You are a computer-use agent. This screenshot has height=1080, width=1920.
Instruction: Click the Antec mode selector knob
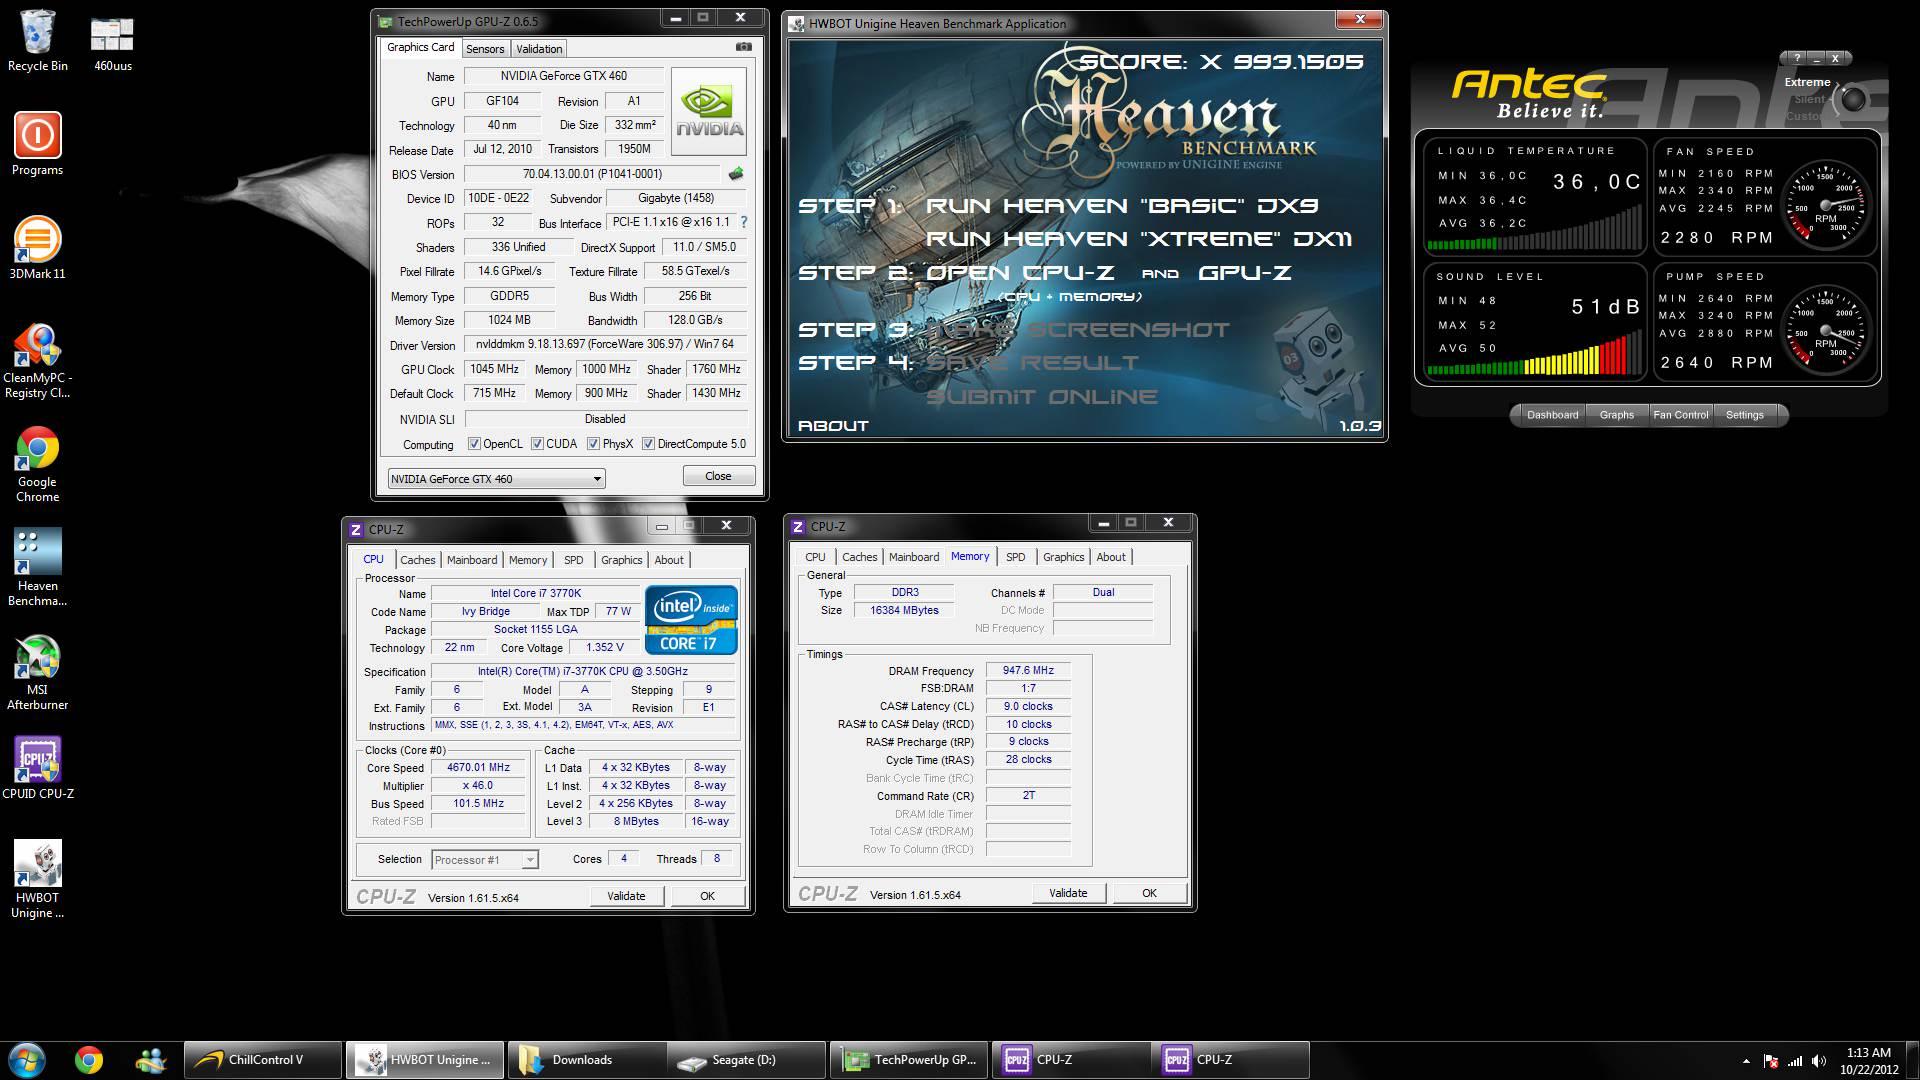click(x=1853, y=99)
